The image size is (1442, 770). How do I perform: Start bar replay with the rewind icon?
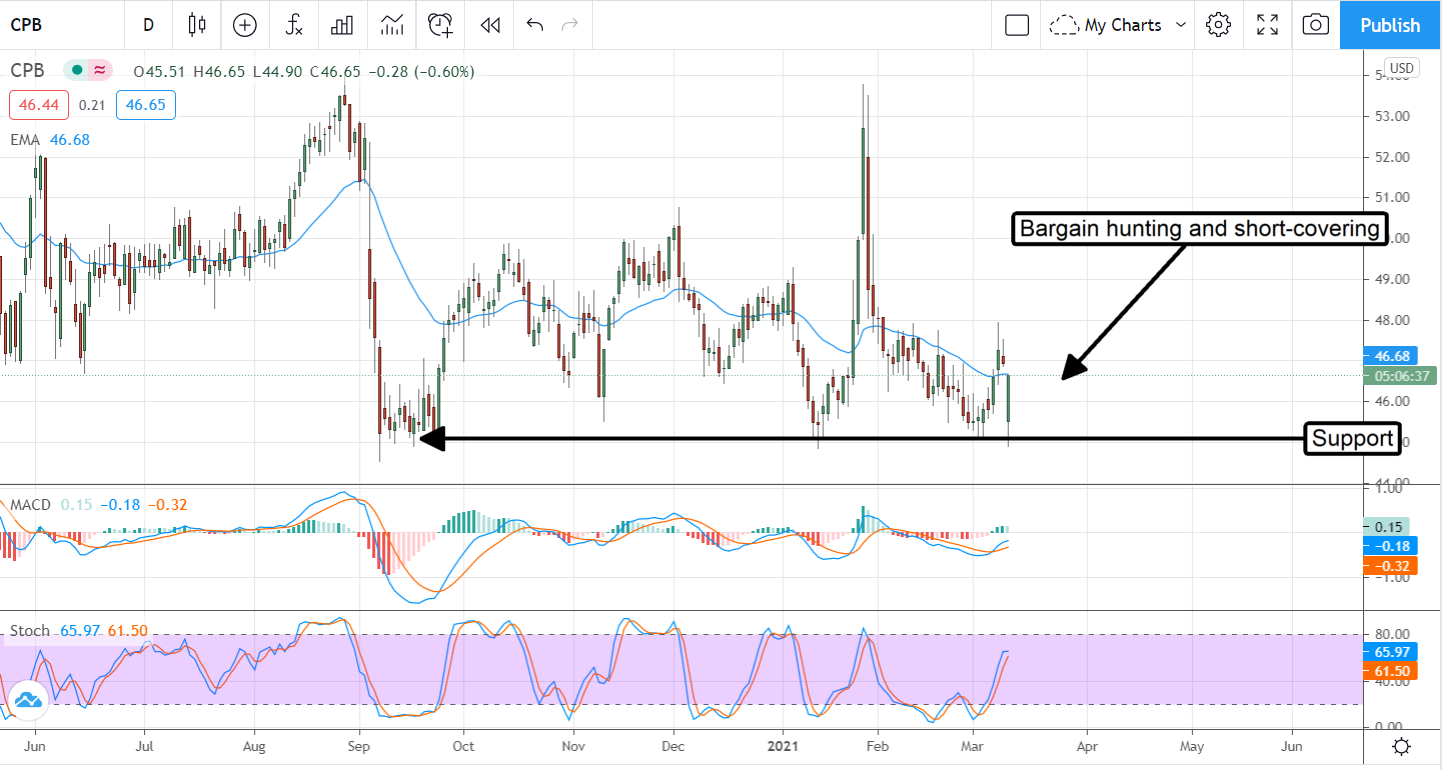pyautogui.click(x=490, y=25)
